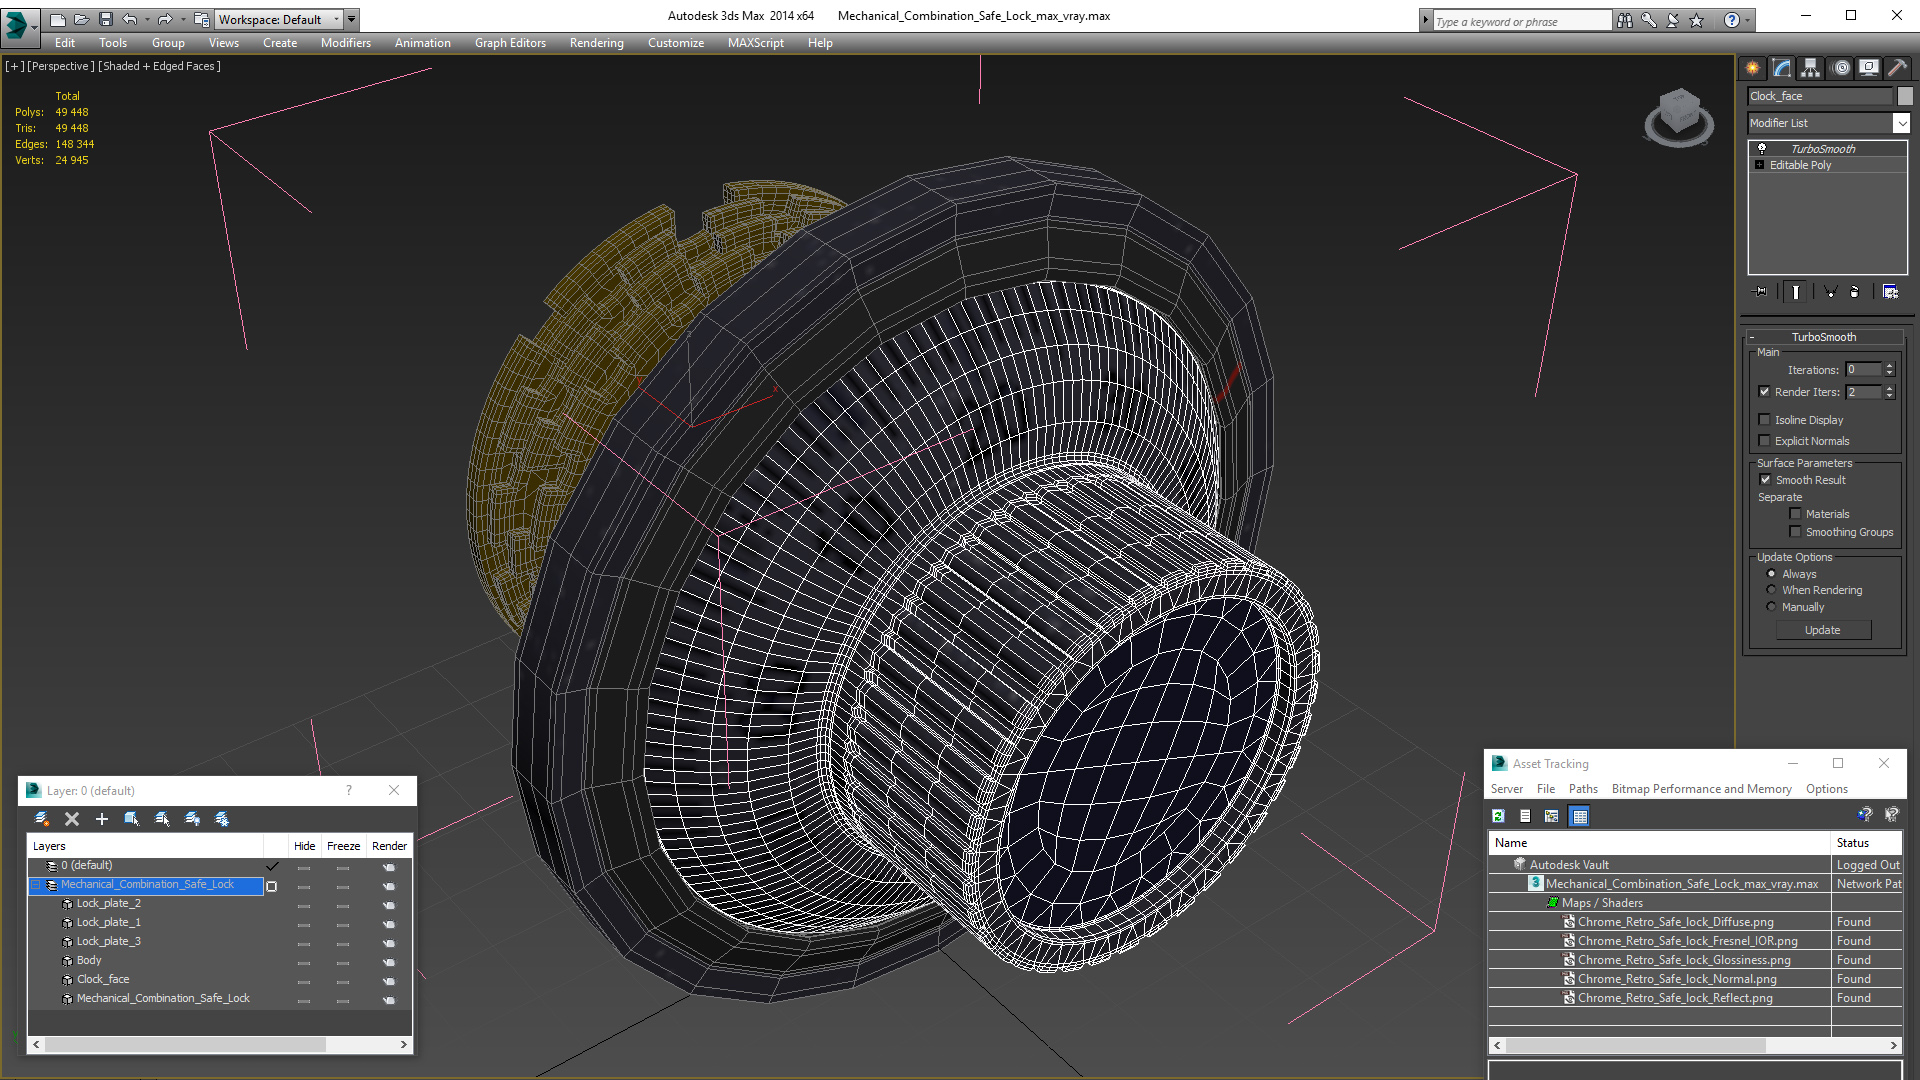Enable Isoline Display checkbox
Viewport: 1920px width, 1080px height.
pyautogui.click(x=1765, y=420)
